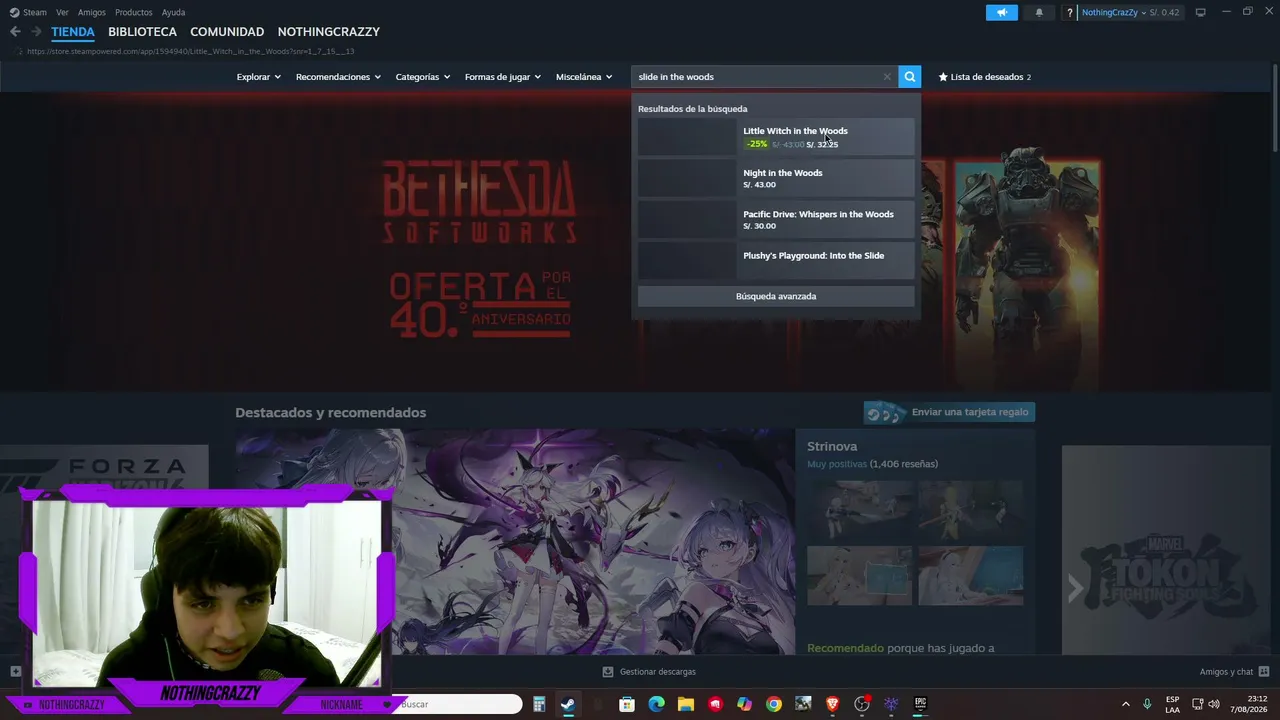Click the microphone tray icon
The width and height of the screenshot is (1280, 720).
(x=1147, y=704)
